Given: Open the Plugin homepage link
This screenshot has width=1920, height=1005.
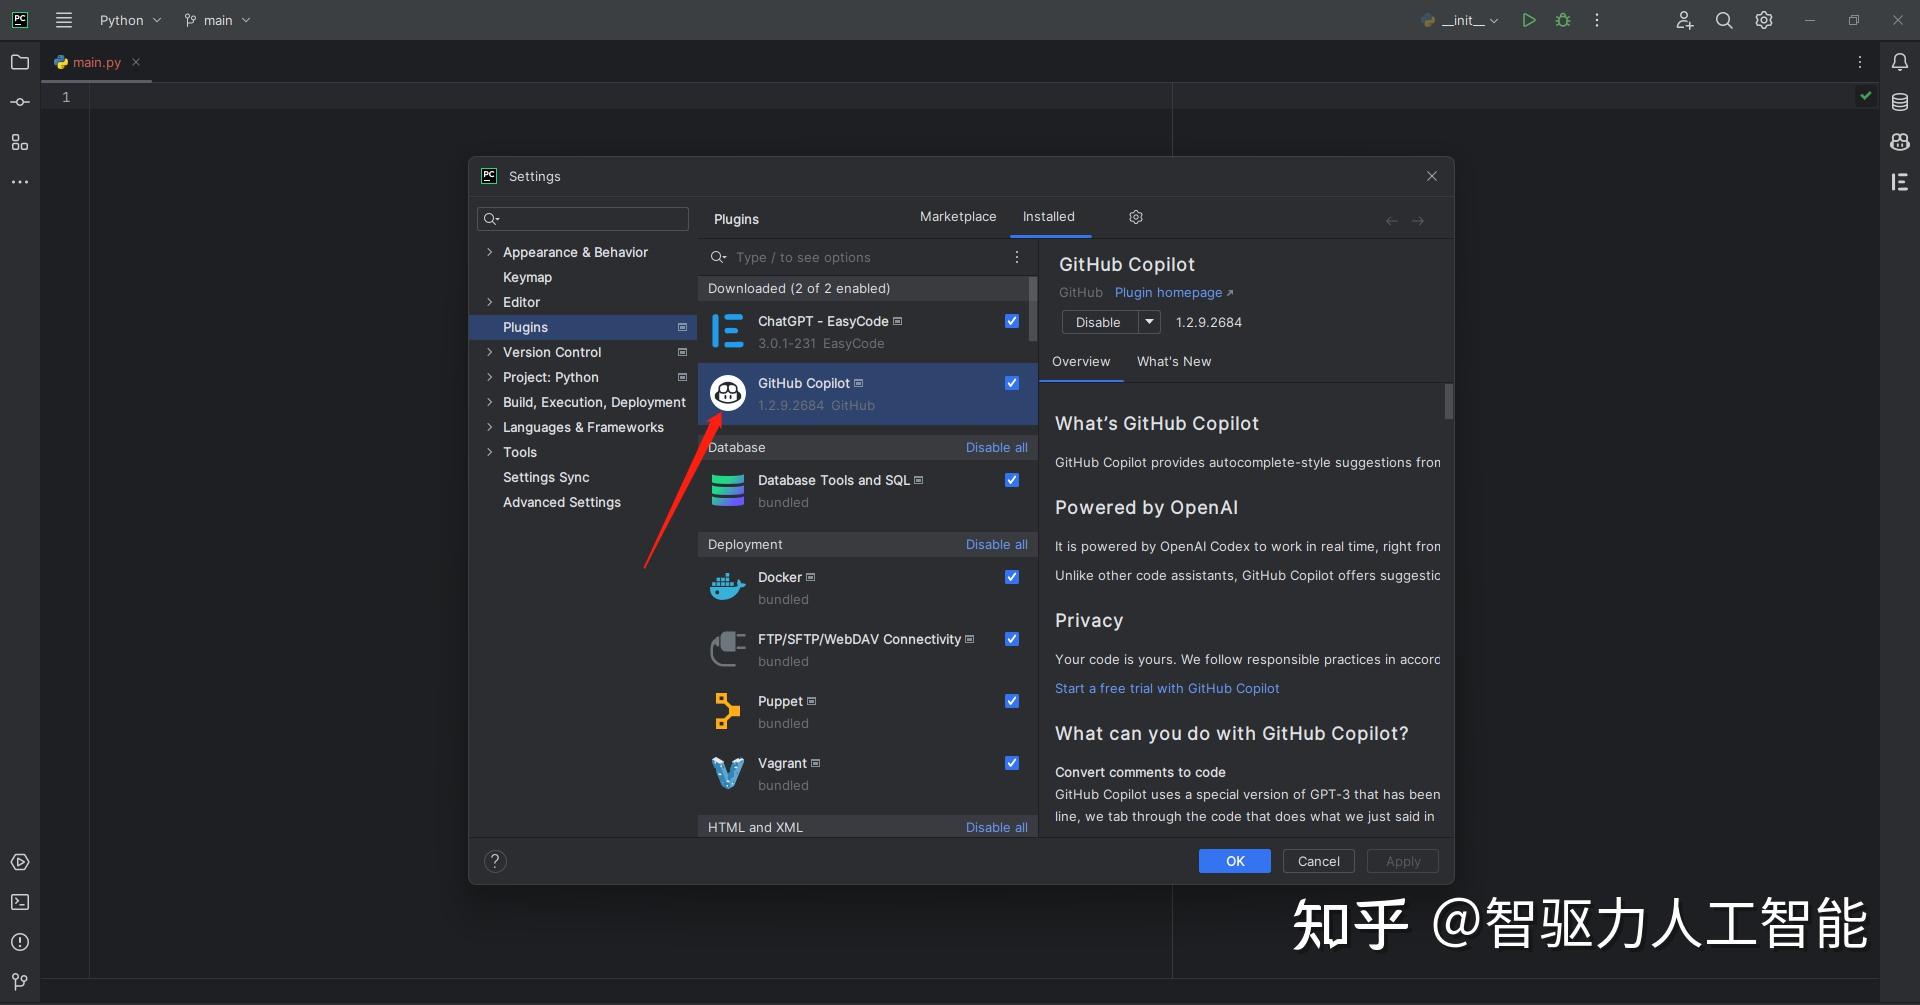Looking at the screenshot, I should pyautogui.click(x=1168, y=292).
